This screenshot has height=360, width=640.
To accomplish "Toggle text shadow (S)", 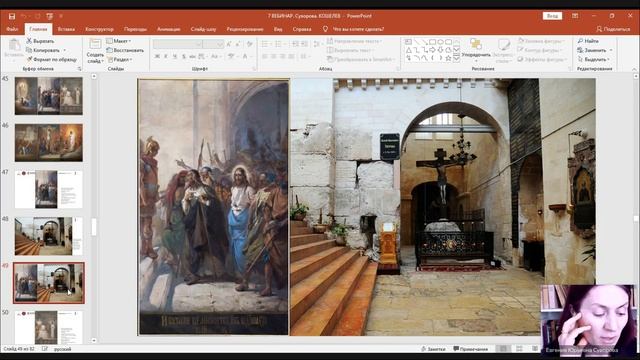I will coord(184,56).
